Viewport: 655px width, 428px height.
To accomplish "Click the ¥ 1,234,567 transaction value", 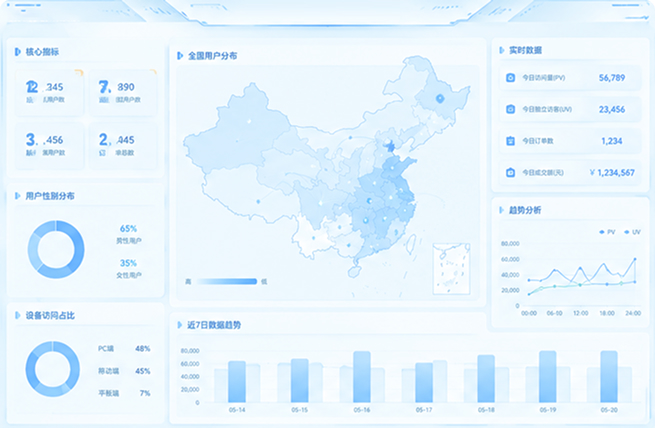I will tap(612, 172).
